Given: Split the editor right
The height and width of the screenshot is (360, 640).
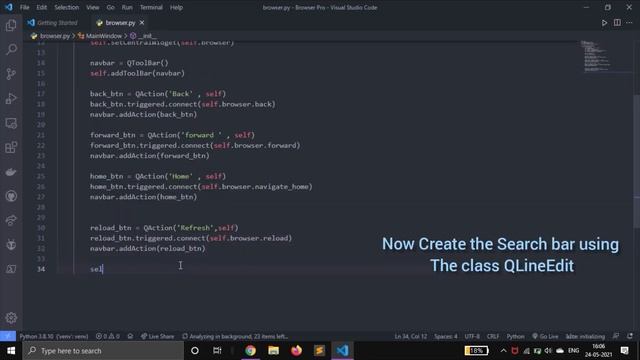Looking at the screenshot, I should coord(617,23).
